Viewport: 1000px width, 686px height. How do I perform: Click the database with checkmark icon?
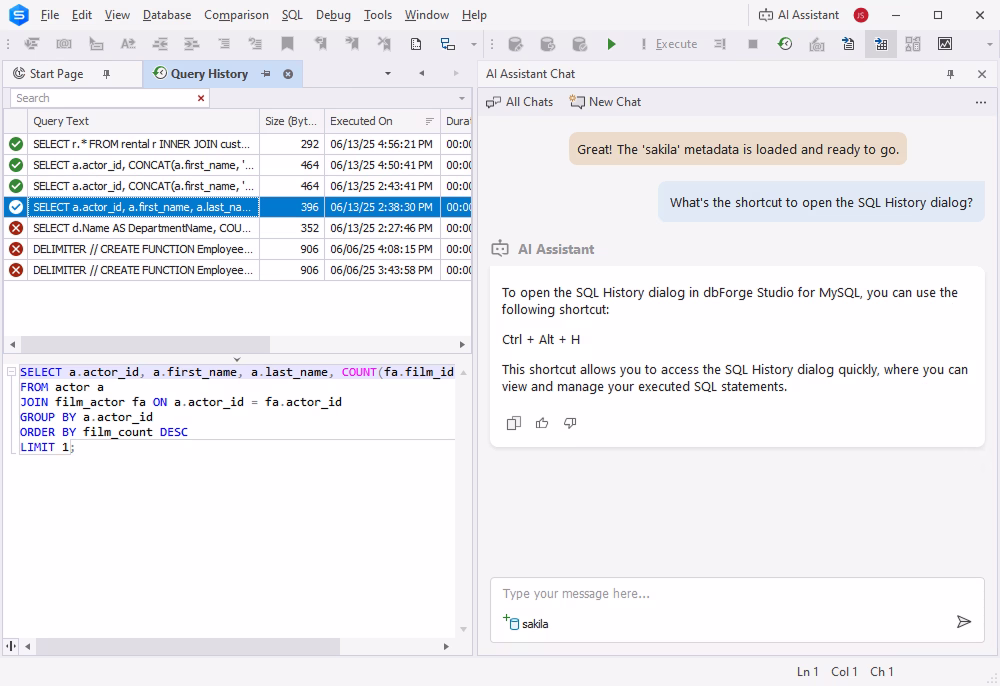(579, 44)
